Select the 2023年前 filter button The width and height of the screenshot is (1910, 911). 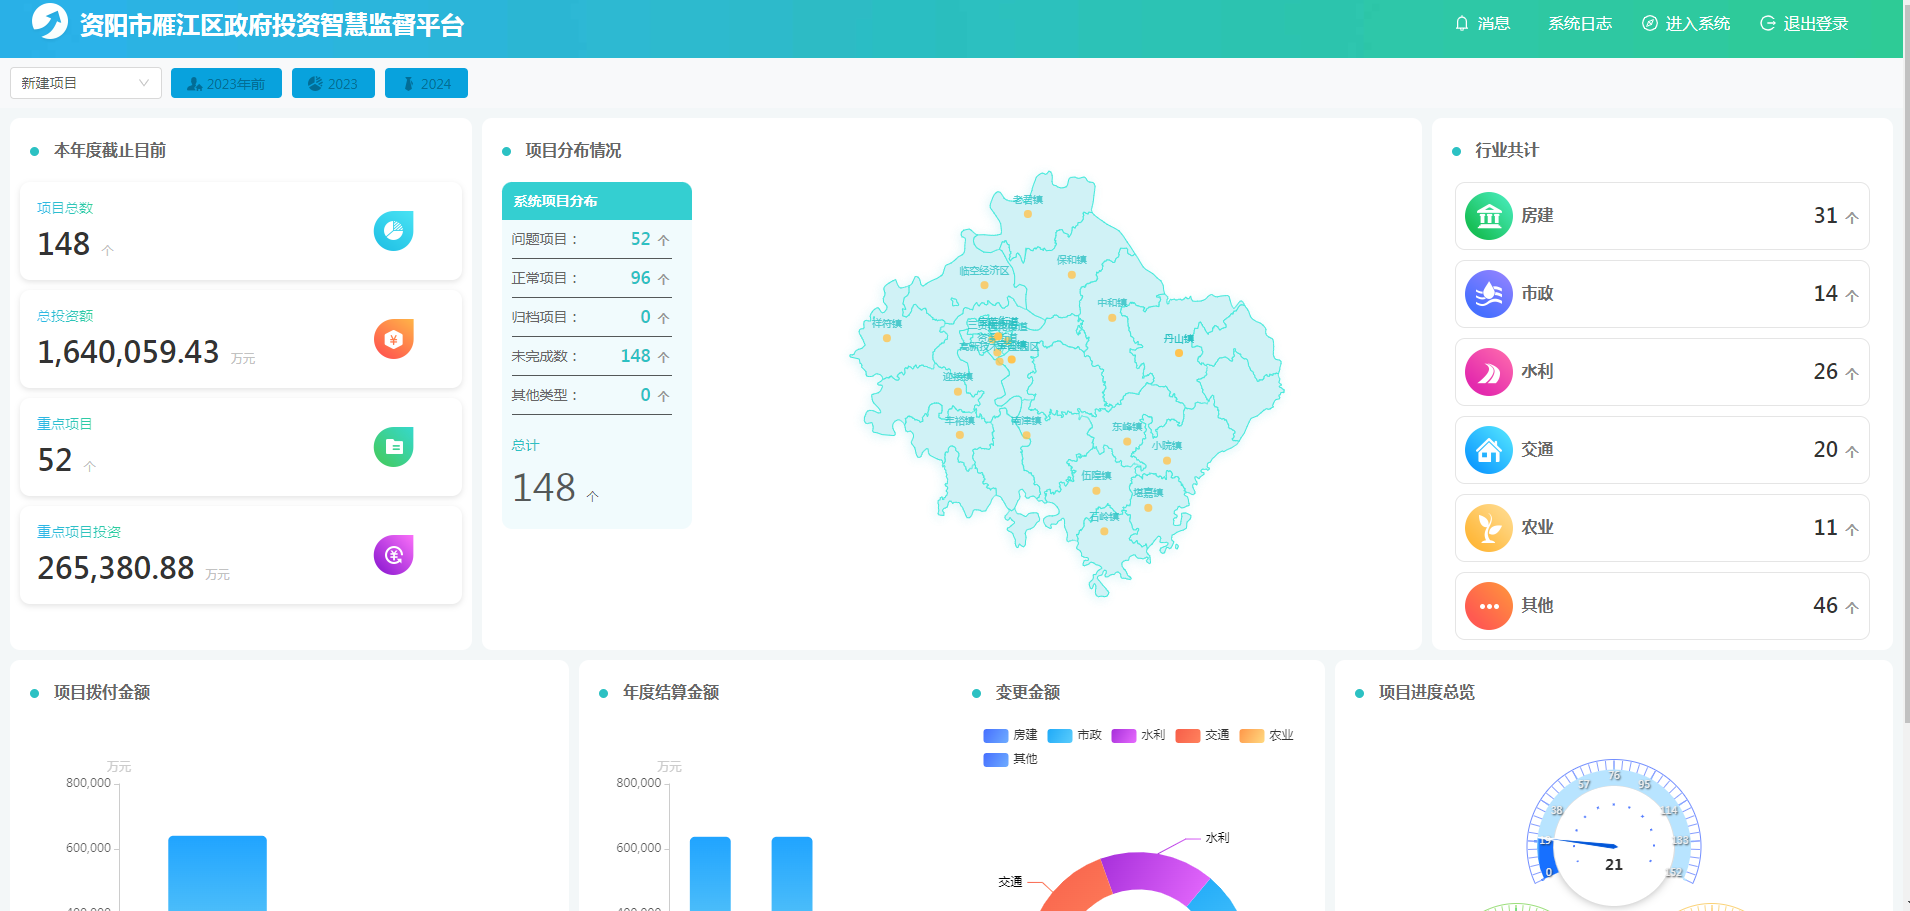click(226, 83)
